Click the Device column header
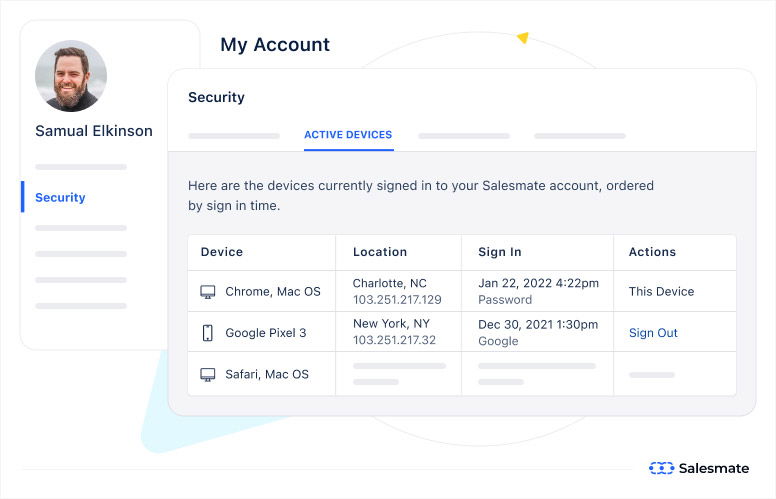Viewport: 776px width, 499px height. [x=222, y=252]
